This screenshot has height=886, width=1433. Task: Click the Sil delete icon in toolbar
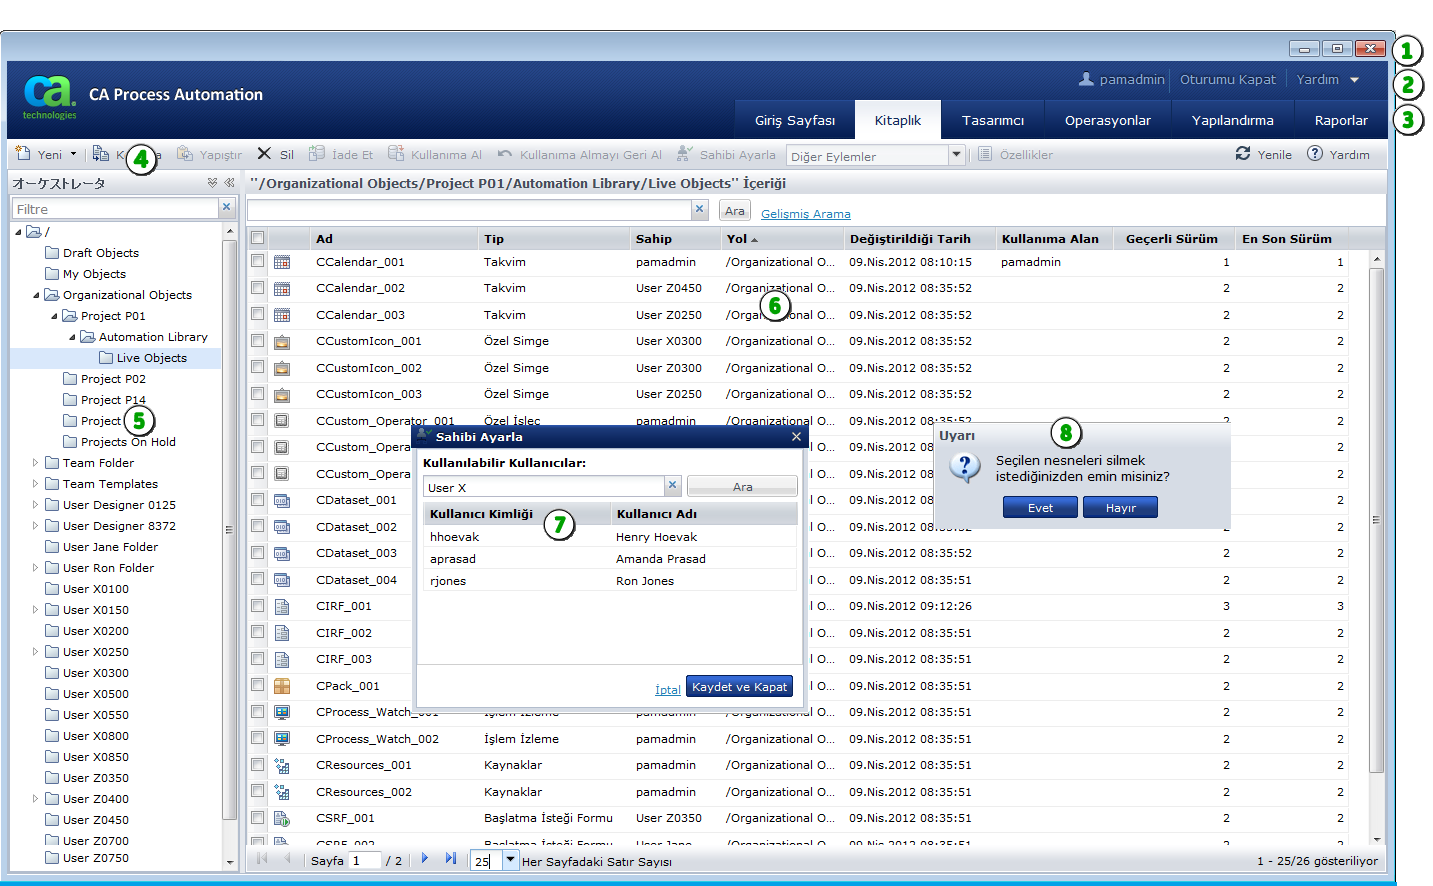[x=264, y=154]
